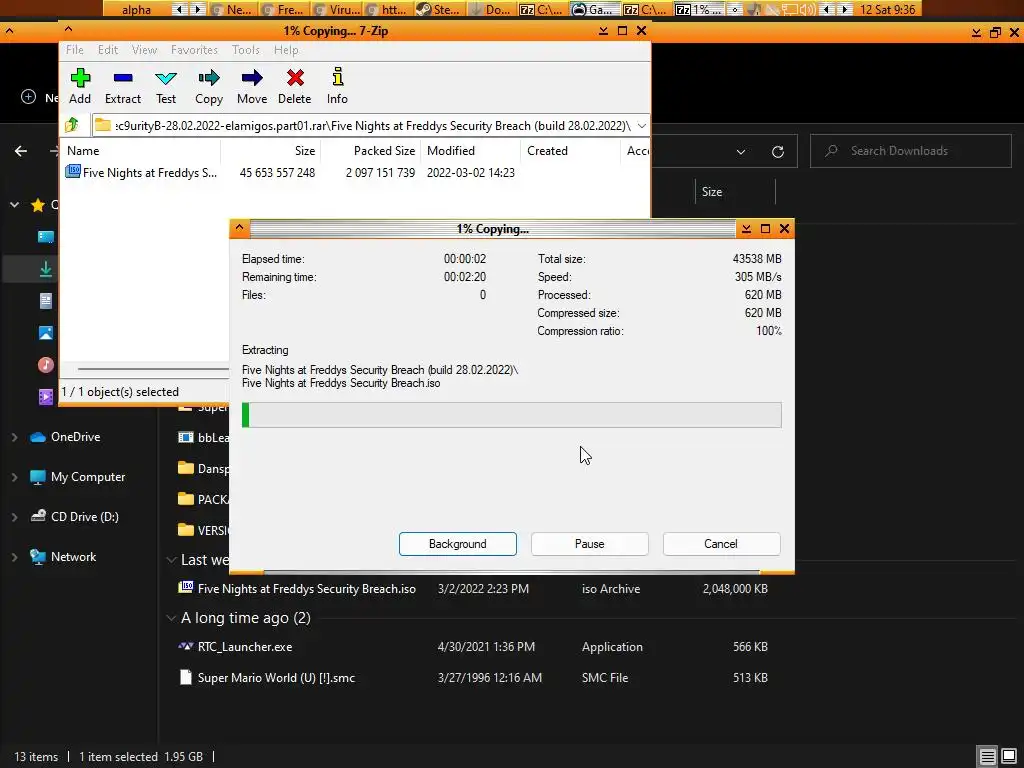Open the File menu in 7-Zip
Image resolution: width=1024 pixels, height=768 pixels.
pyautogui.click(x=74, y=50)
